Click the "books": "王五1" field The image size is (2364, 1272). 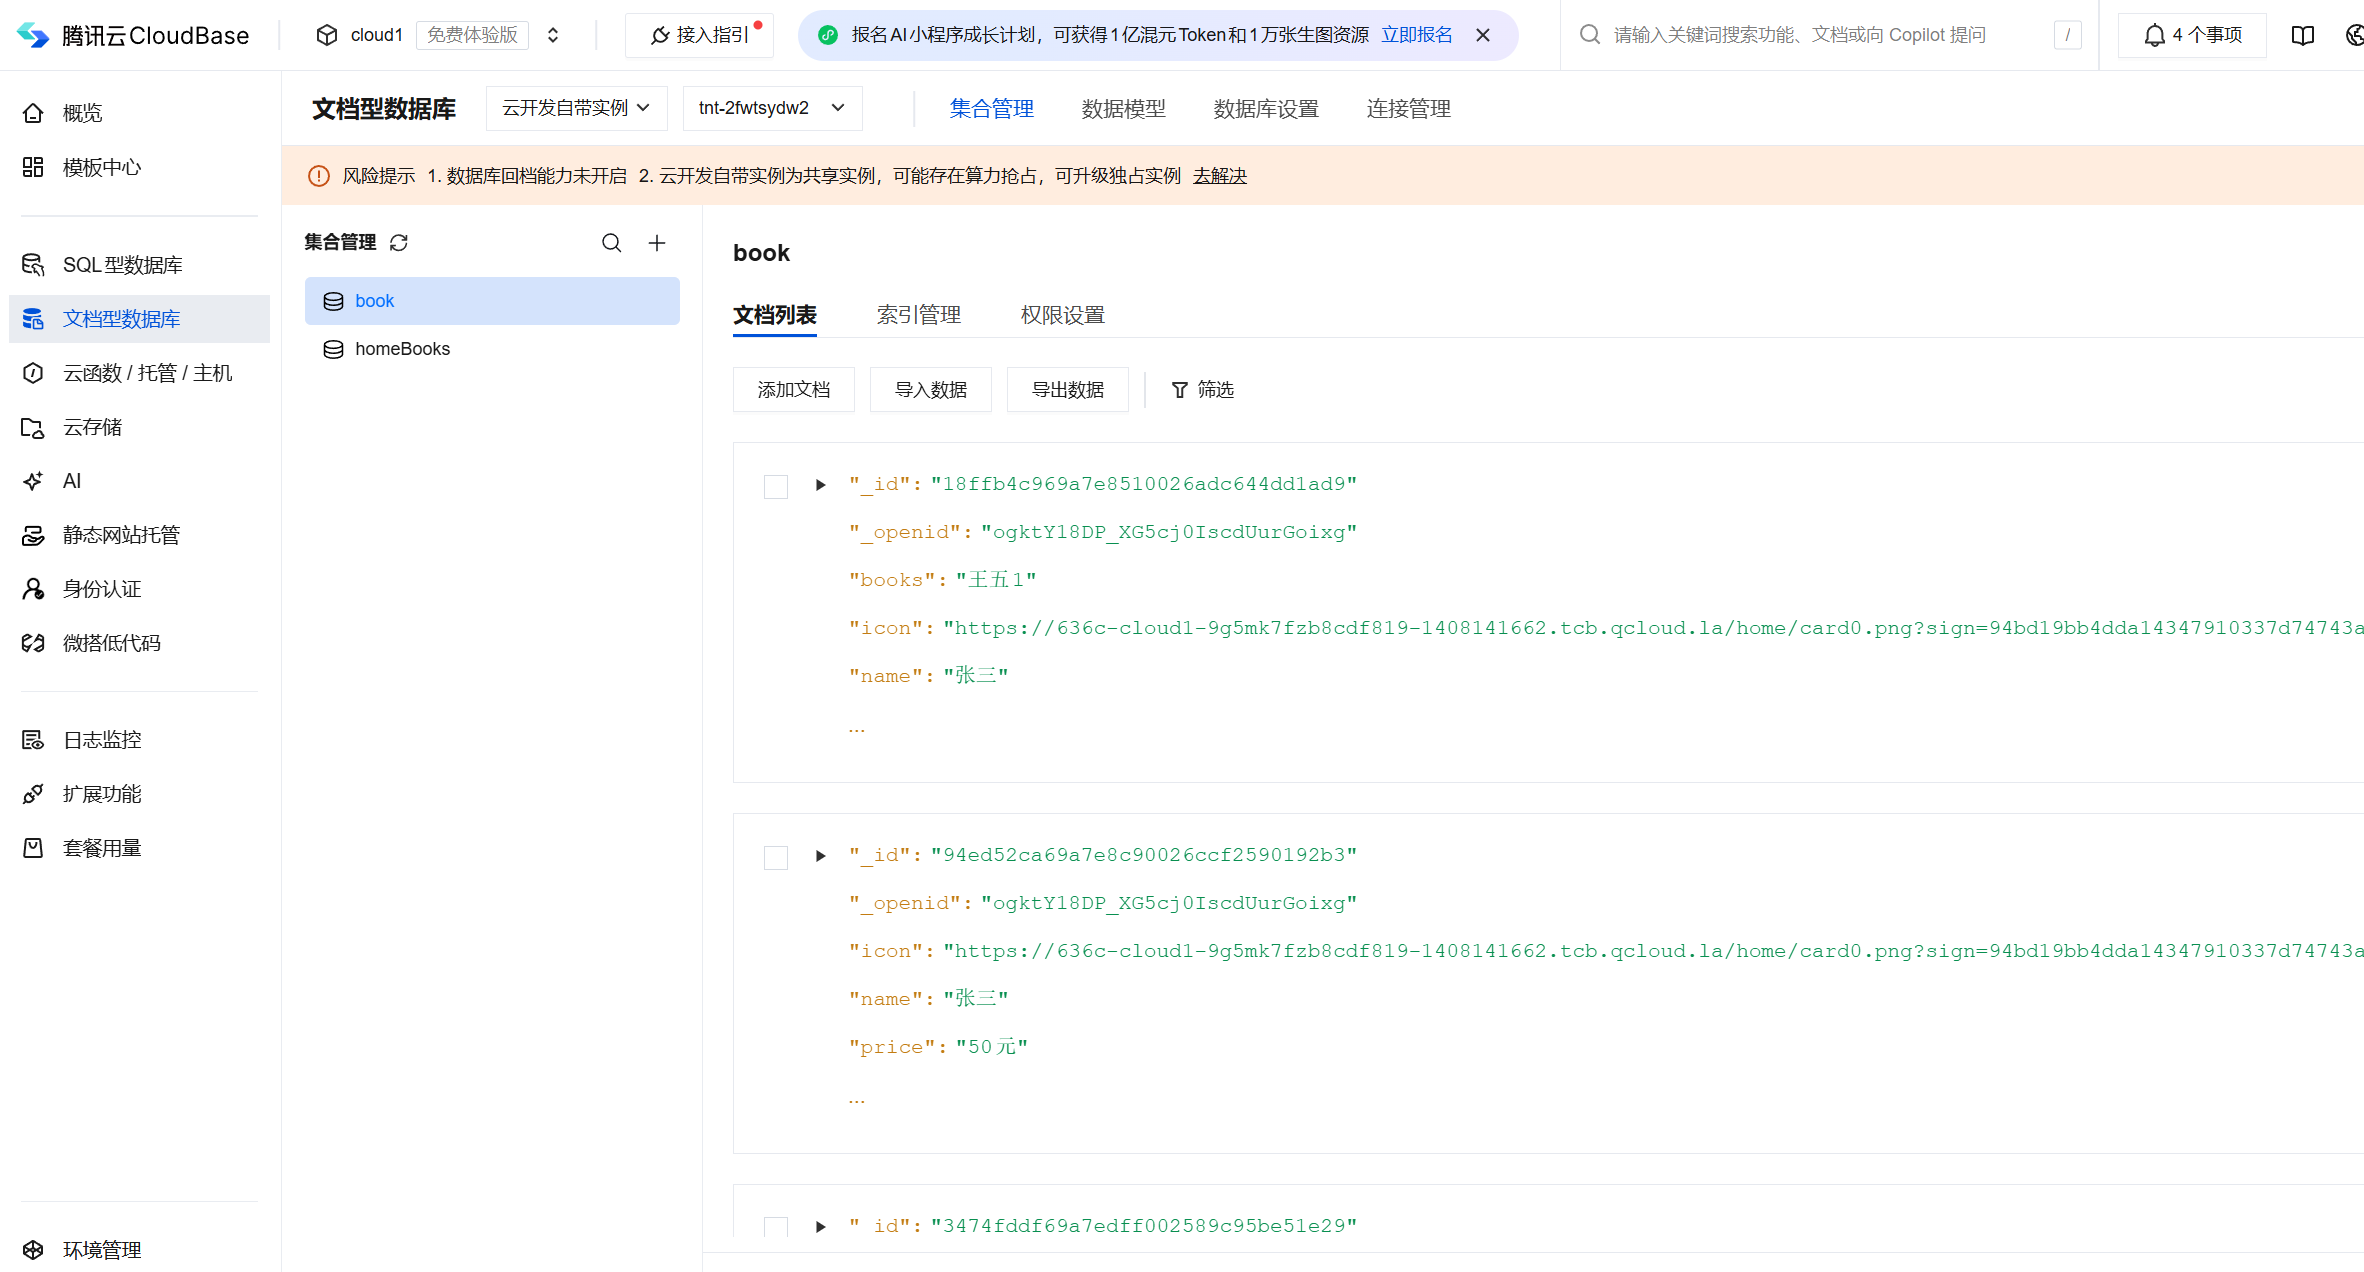[942, 580]
